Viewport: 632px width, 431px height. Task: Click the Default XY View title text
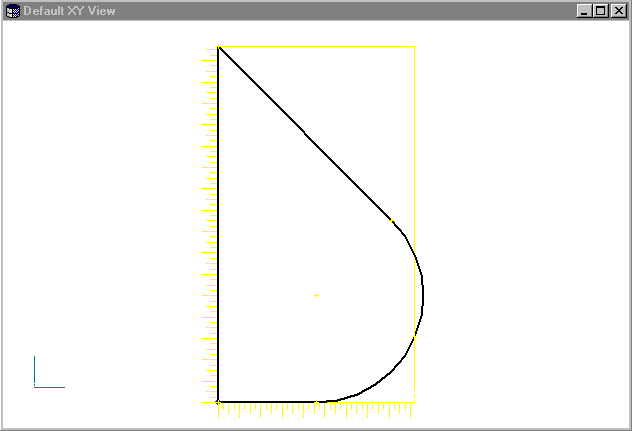pos(69,11)
